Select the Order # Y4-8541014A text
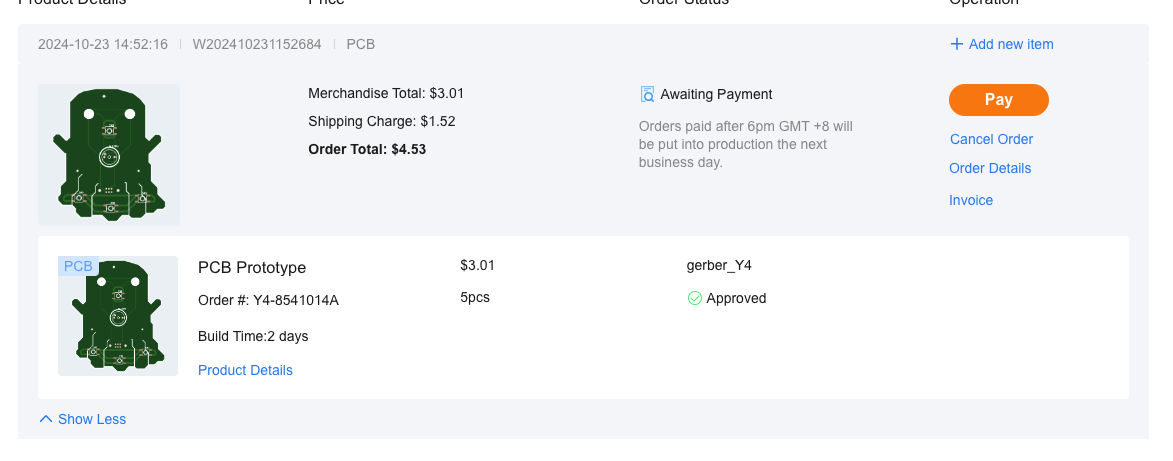The width and height of the screenshot is (1173, 461). click(x=268, y=300)
